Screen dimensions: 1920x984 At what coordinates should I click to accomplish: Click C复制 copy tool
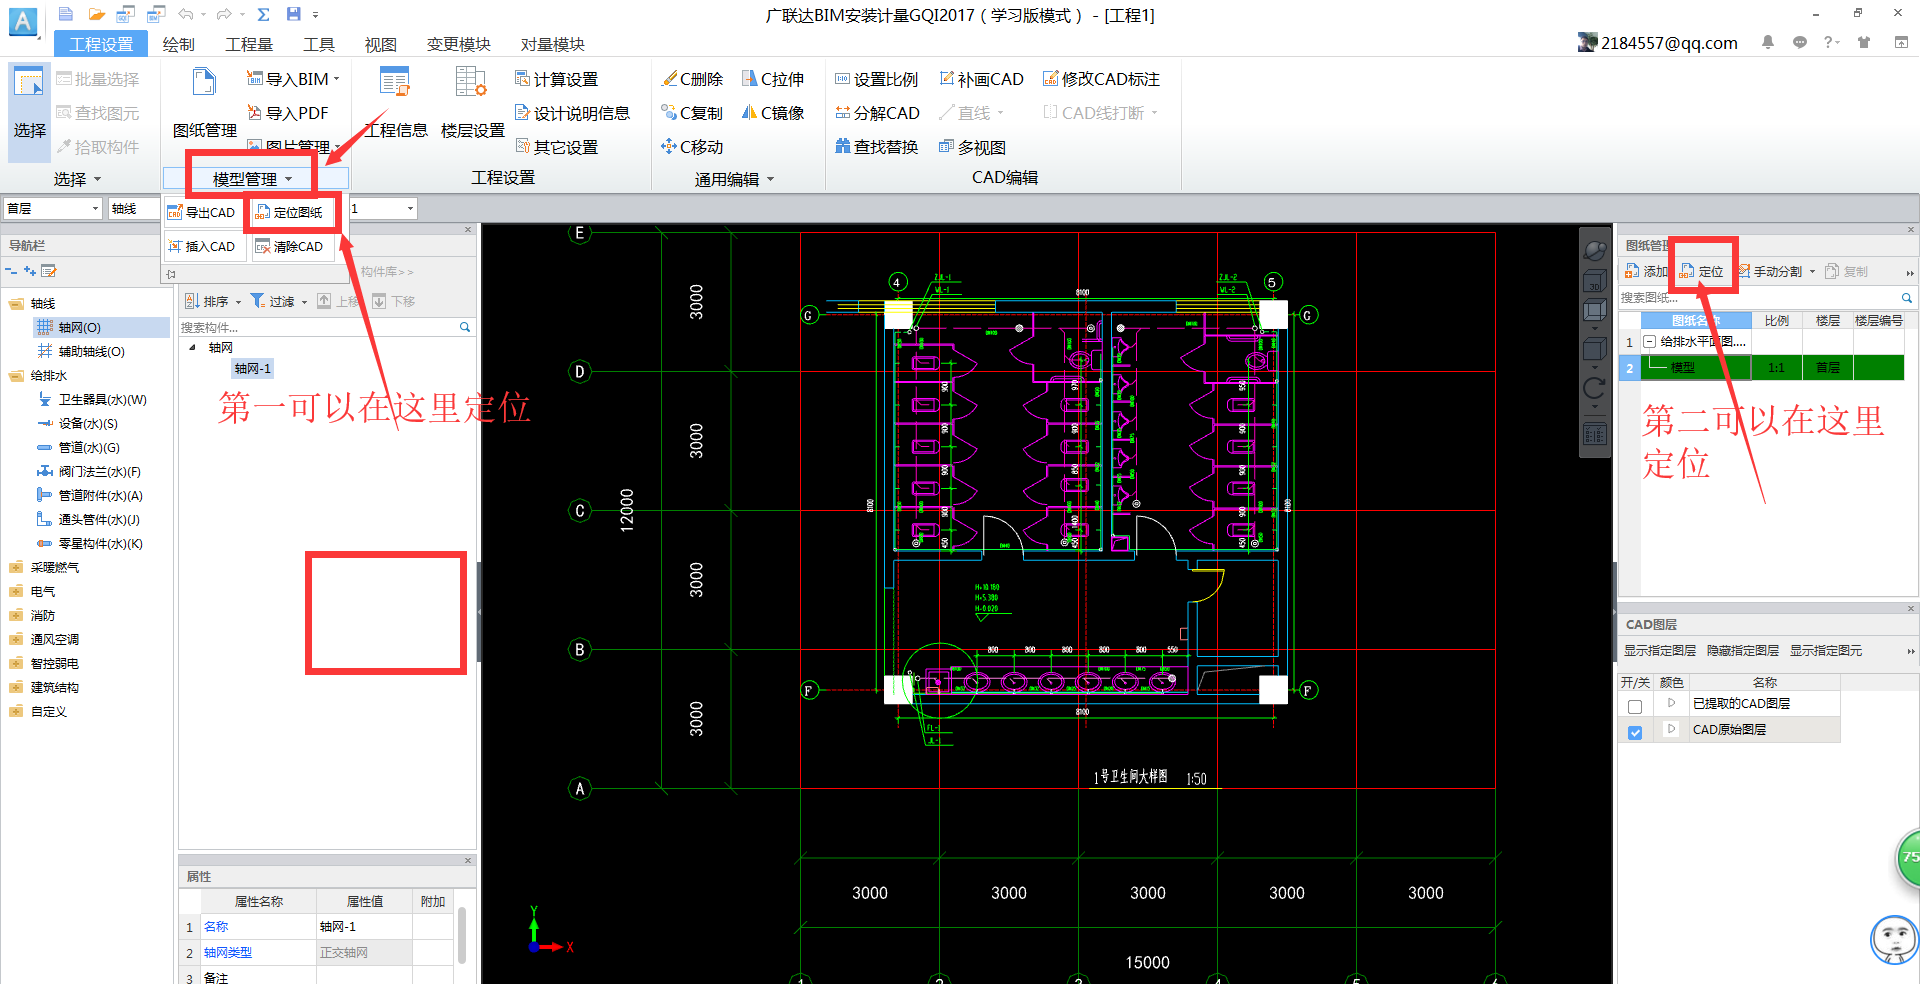click(692, 113)
